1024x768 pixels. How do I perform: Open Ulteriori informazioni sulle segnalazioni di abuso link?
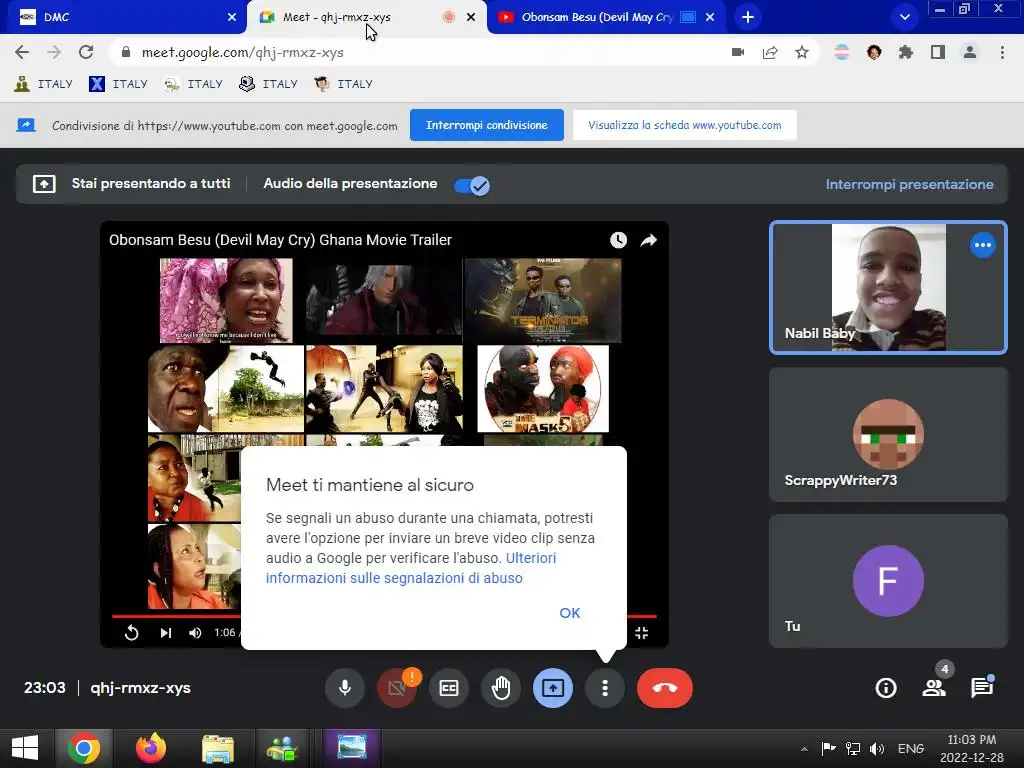click(411, 568)
